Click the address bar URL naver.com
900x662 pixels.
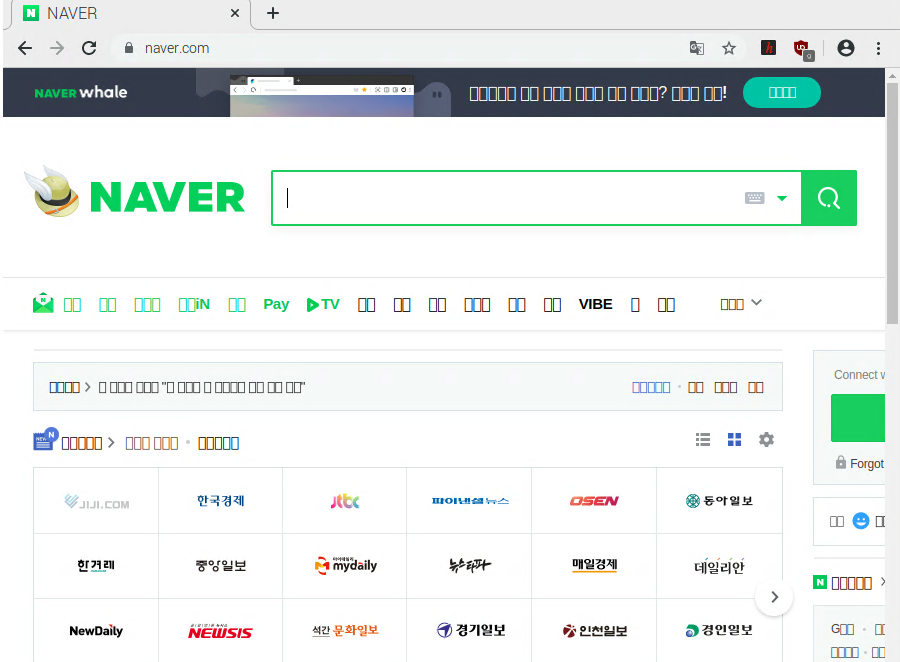[177, 48]
